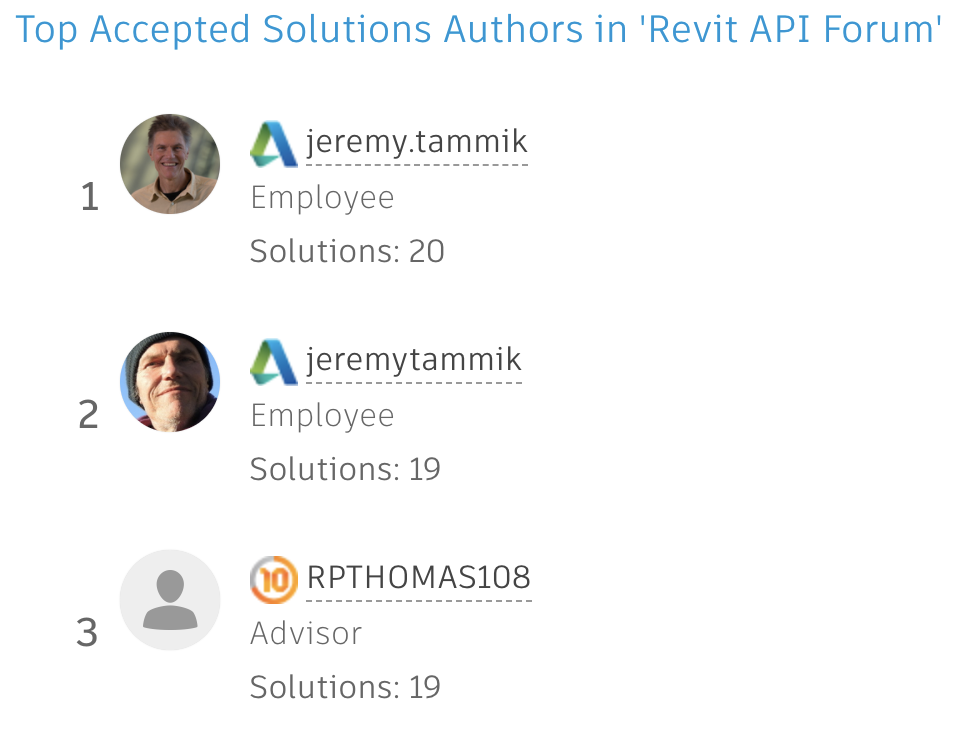Click the 'Solutions: 20' count text
960x730 pixels.
347,251
